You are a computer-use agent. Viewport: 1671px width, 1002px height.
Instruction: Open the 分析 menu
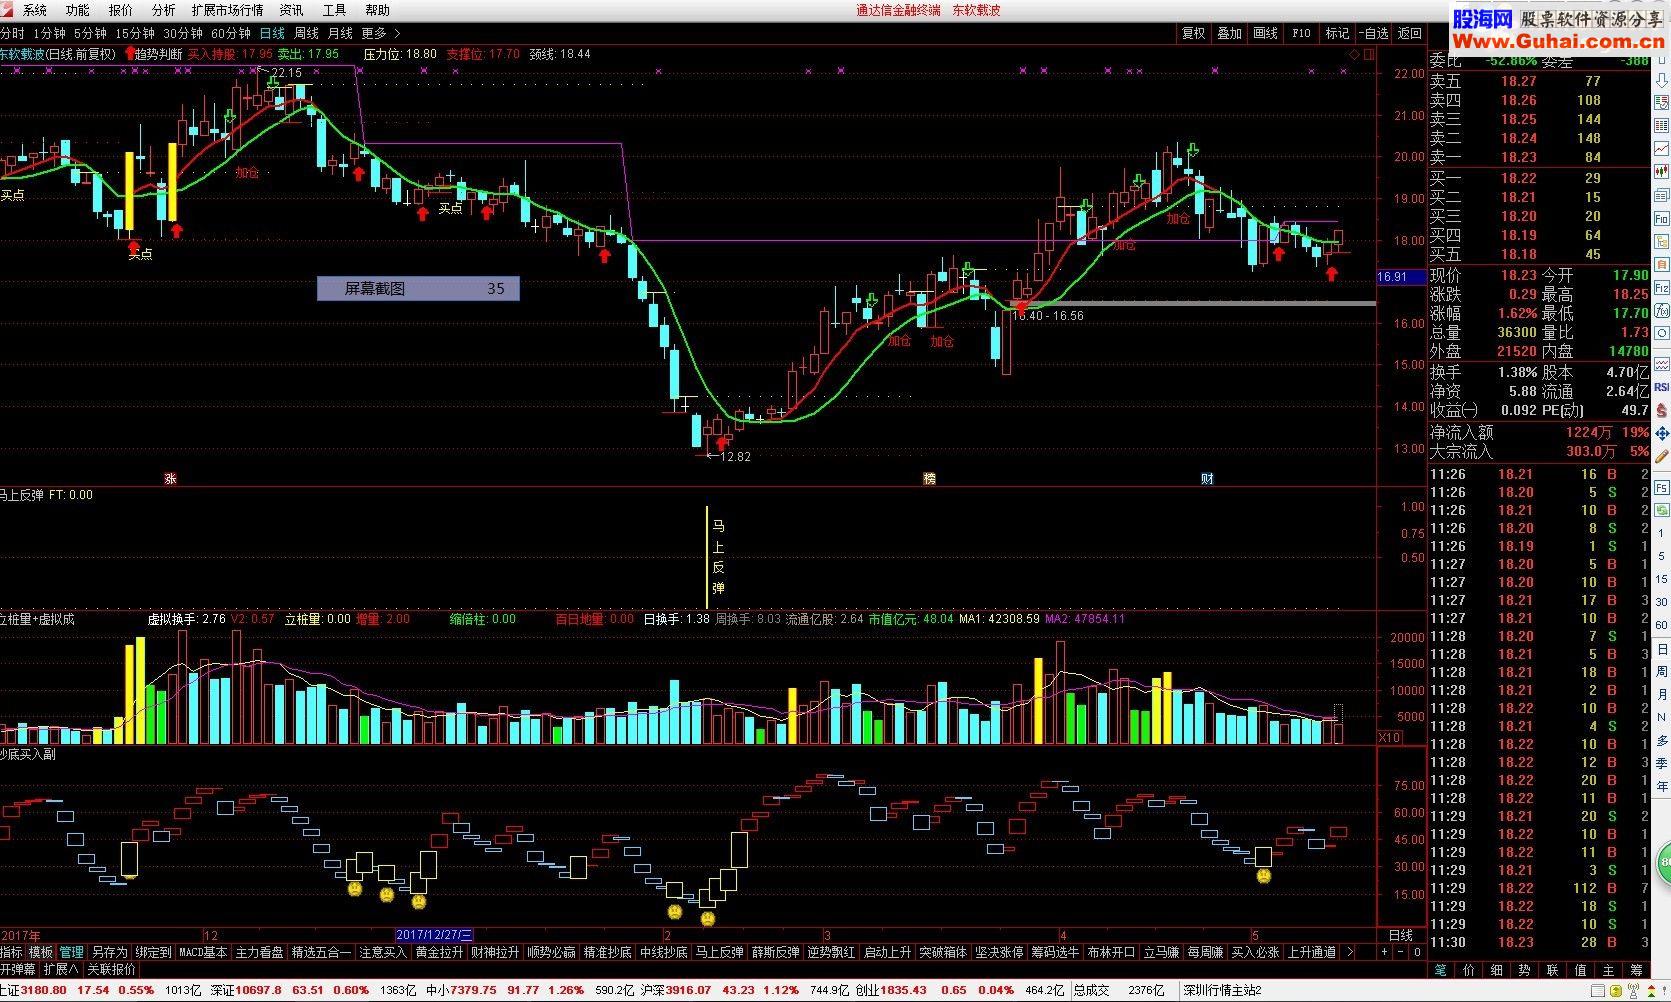point(163,10)
